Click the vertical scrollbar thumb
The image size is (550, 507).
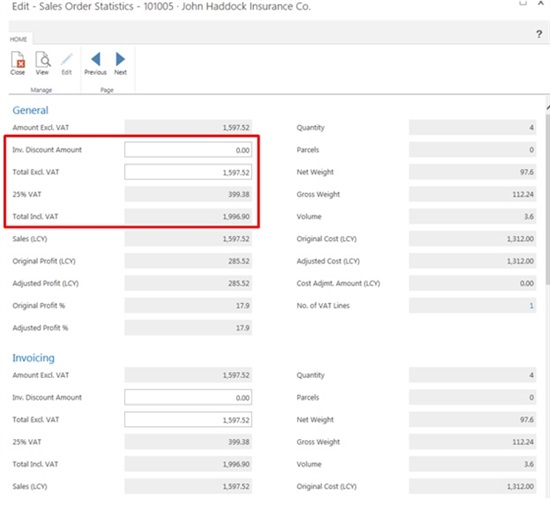[548, 199]
